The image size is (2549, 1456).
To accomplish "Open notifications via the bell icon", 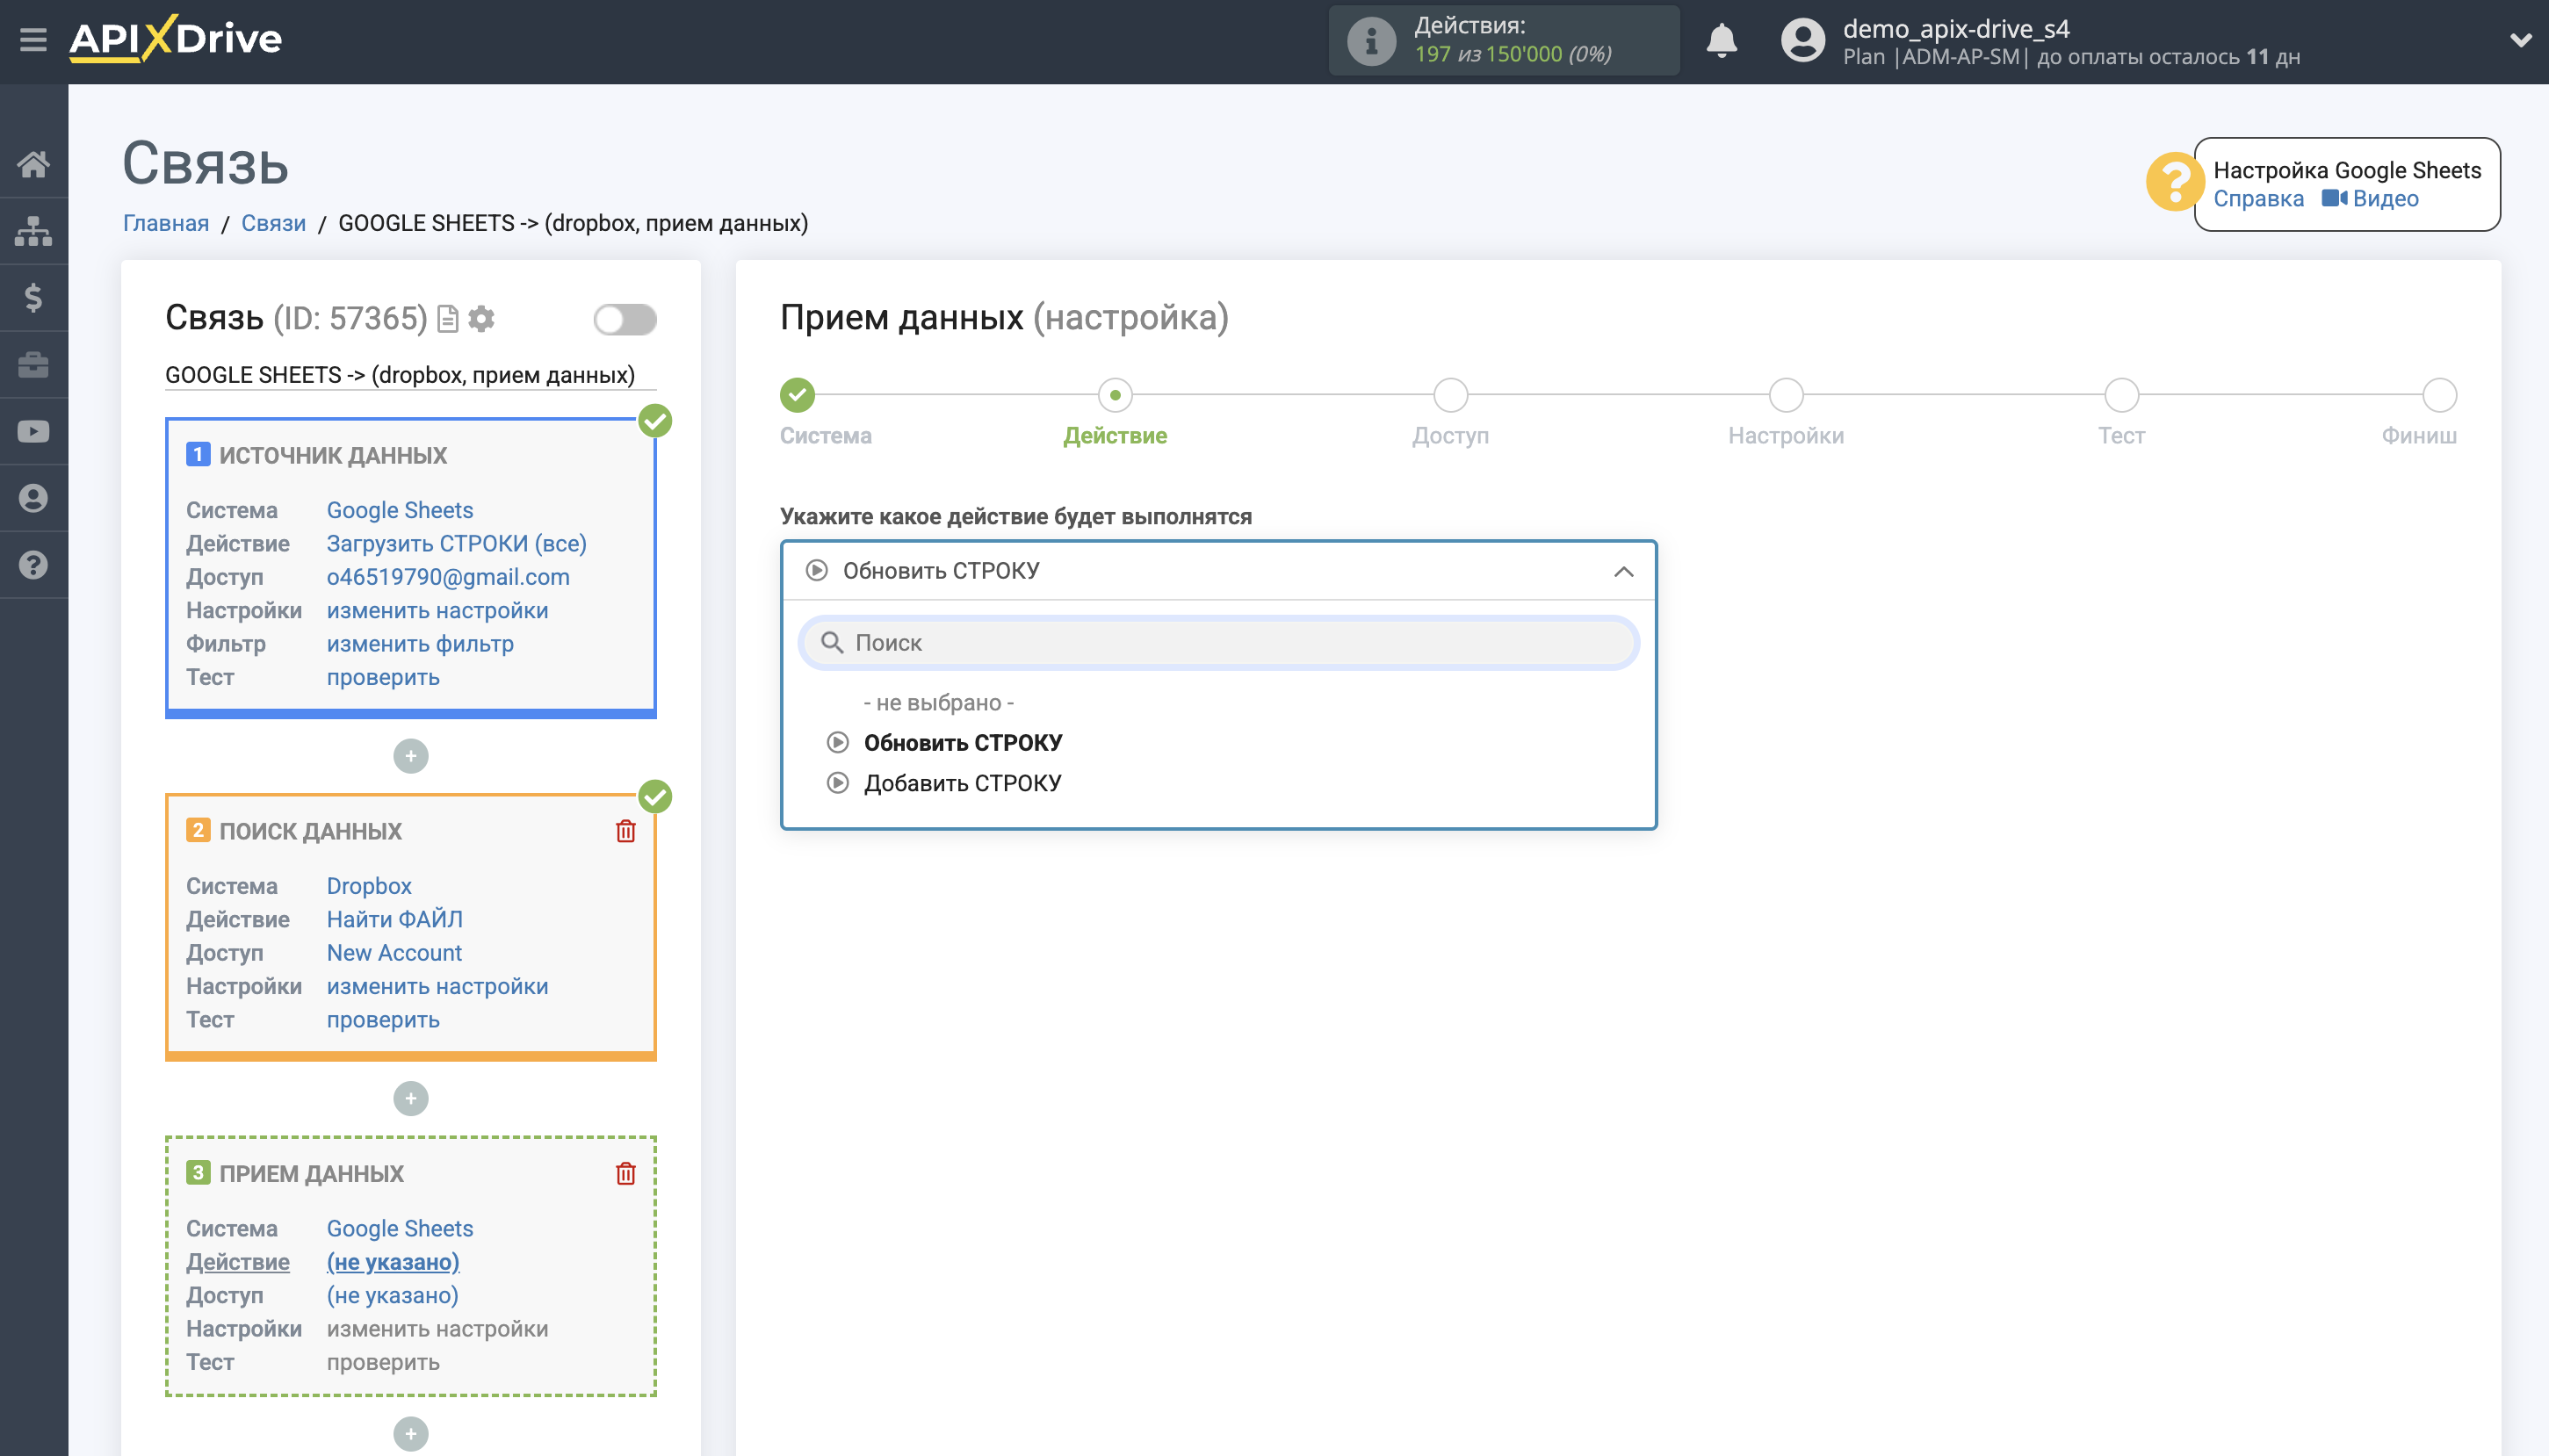I will pos(1722,41).
